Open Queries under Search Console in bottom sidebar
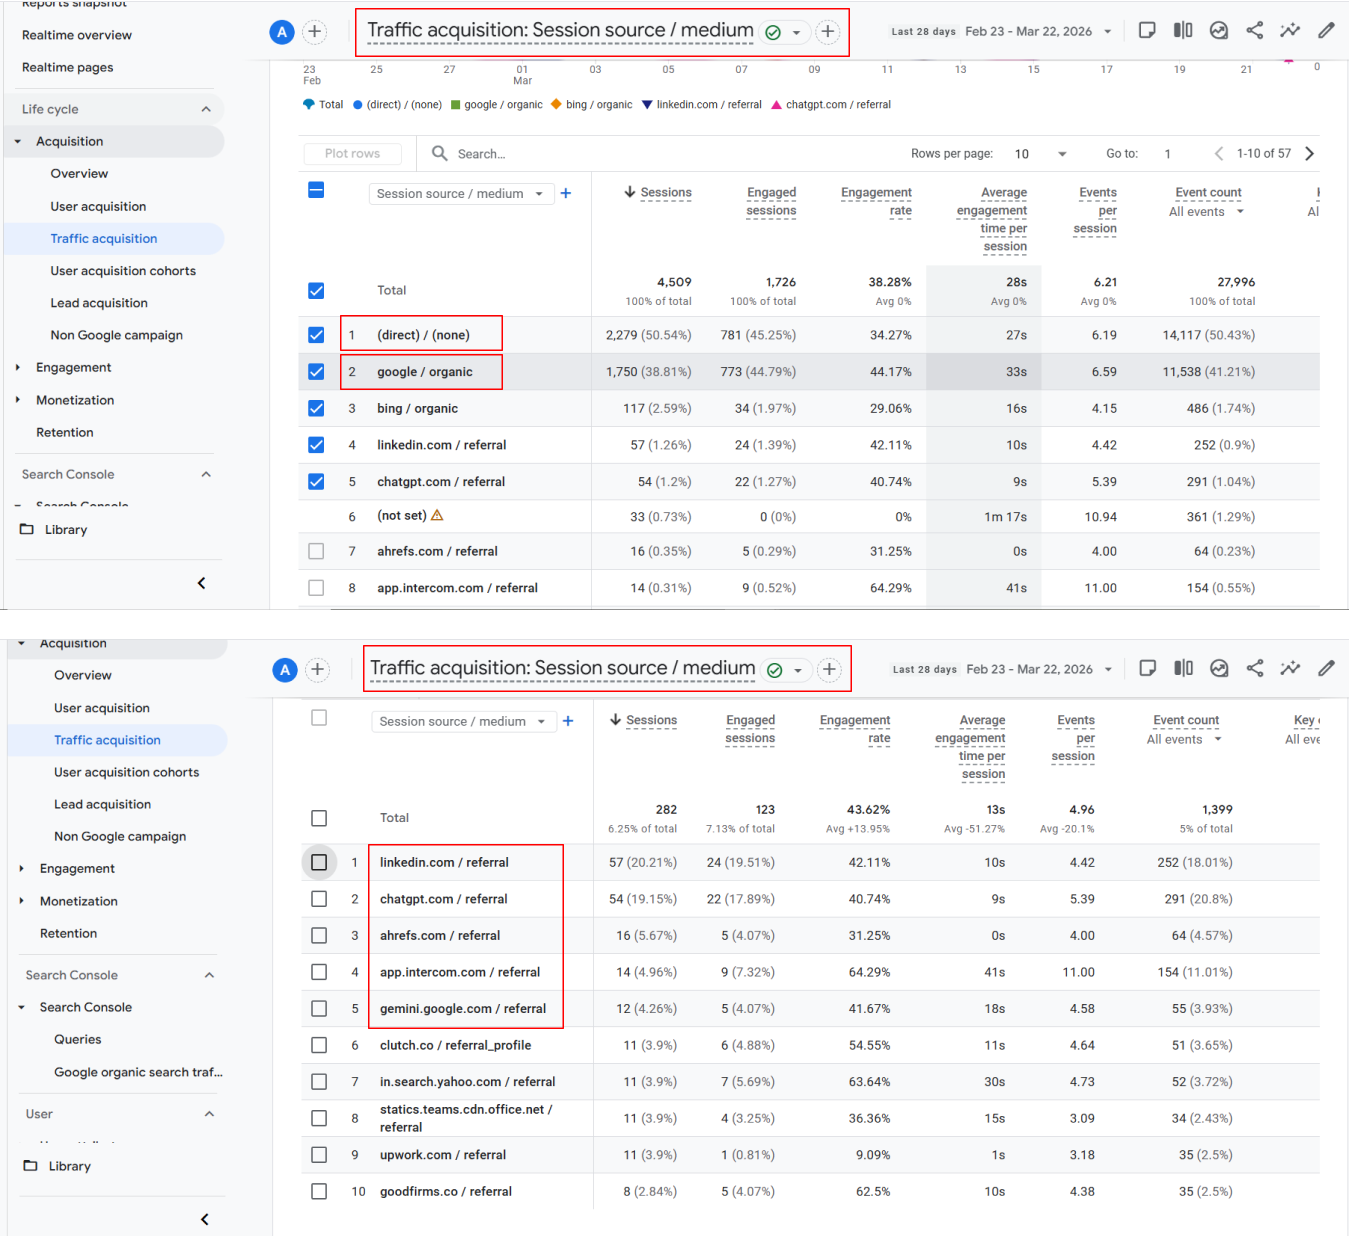Image resolution: width=1349 pixels, height=1236 pixels. [78, 1040]
